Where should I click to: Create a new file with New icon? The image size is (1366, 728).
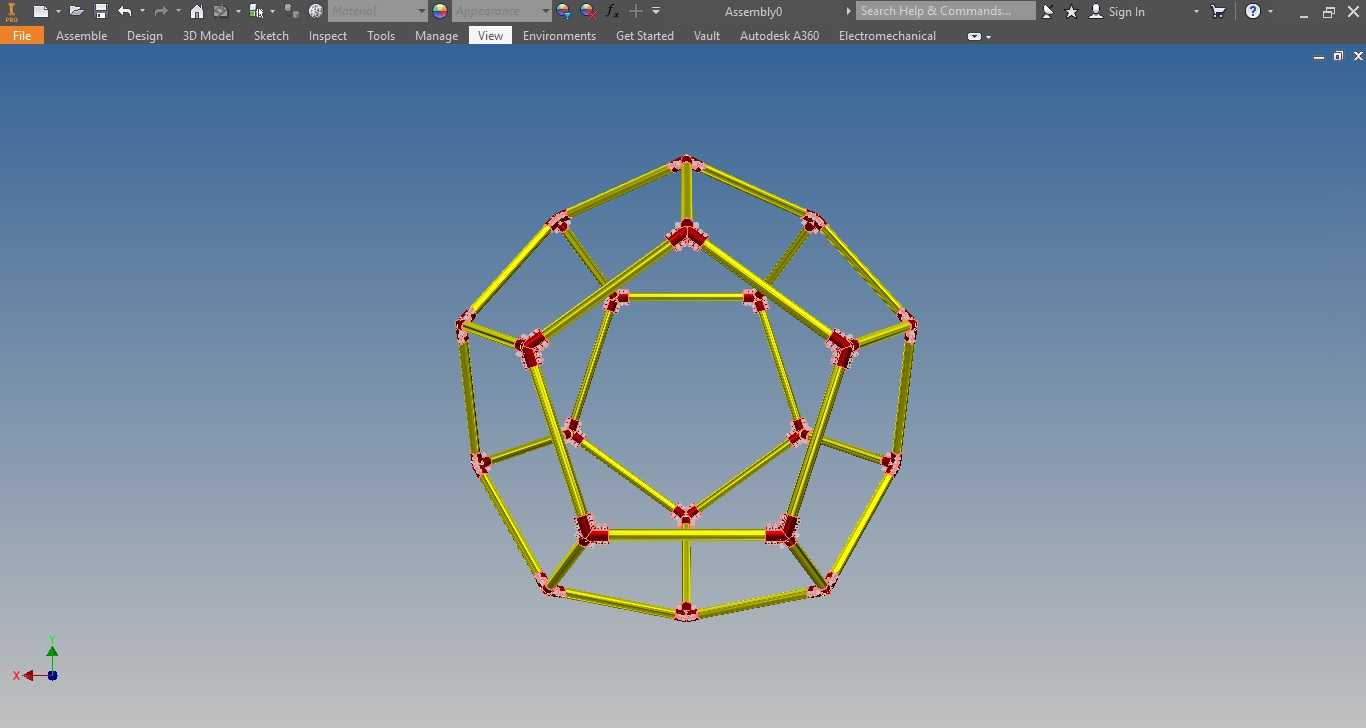pyautogui.click(x=41, y=11)
